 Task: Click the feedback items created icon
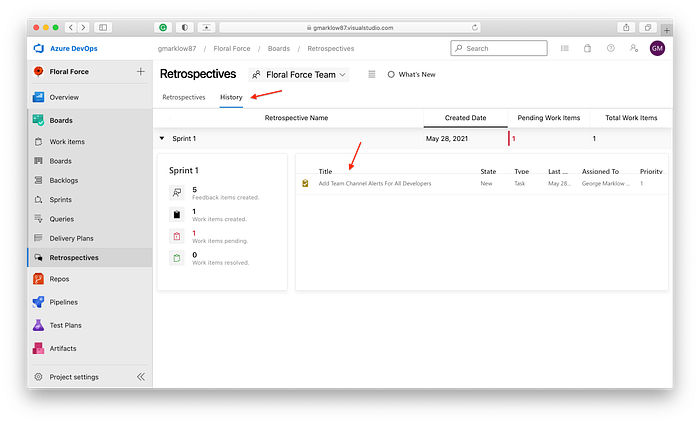[177, 193]
